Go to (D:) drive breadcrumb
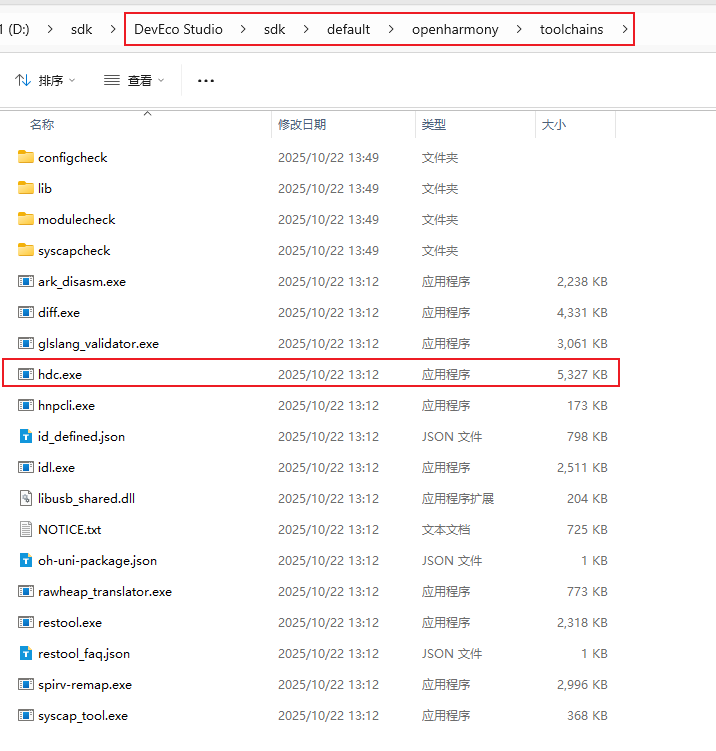Image resolution: width=716 pixels, height=751 pixels. click(15, 29)
